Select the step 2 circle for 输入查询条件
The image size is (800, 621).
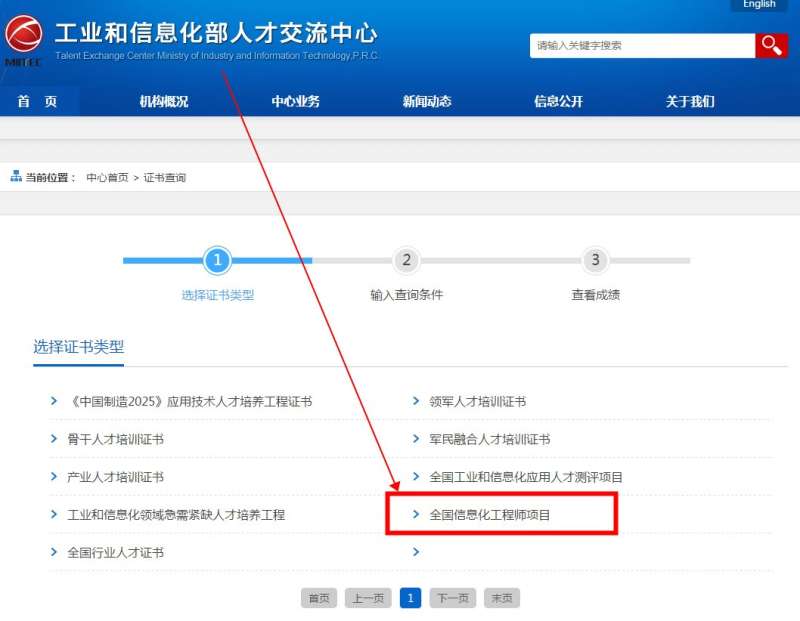406,259
